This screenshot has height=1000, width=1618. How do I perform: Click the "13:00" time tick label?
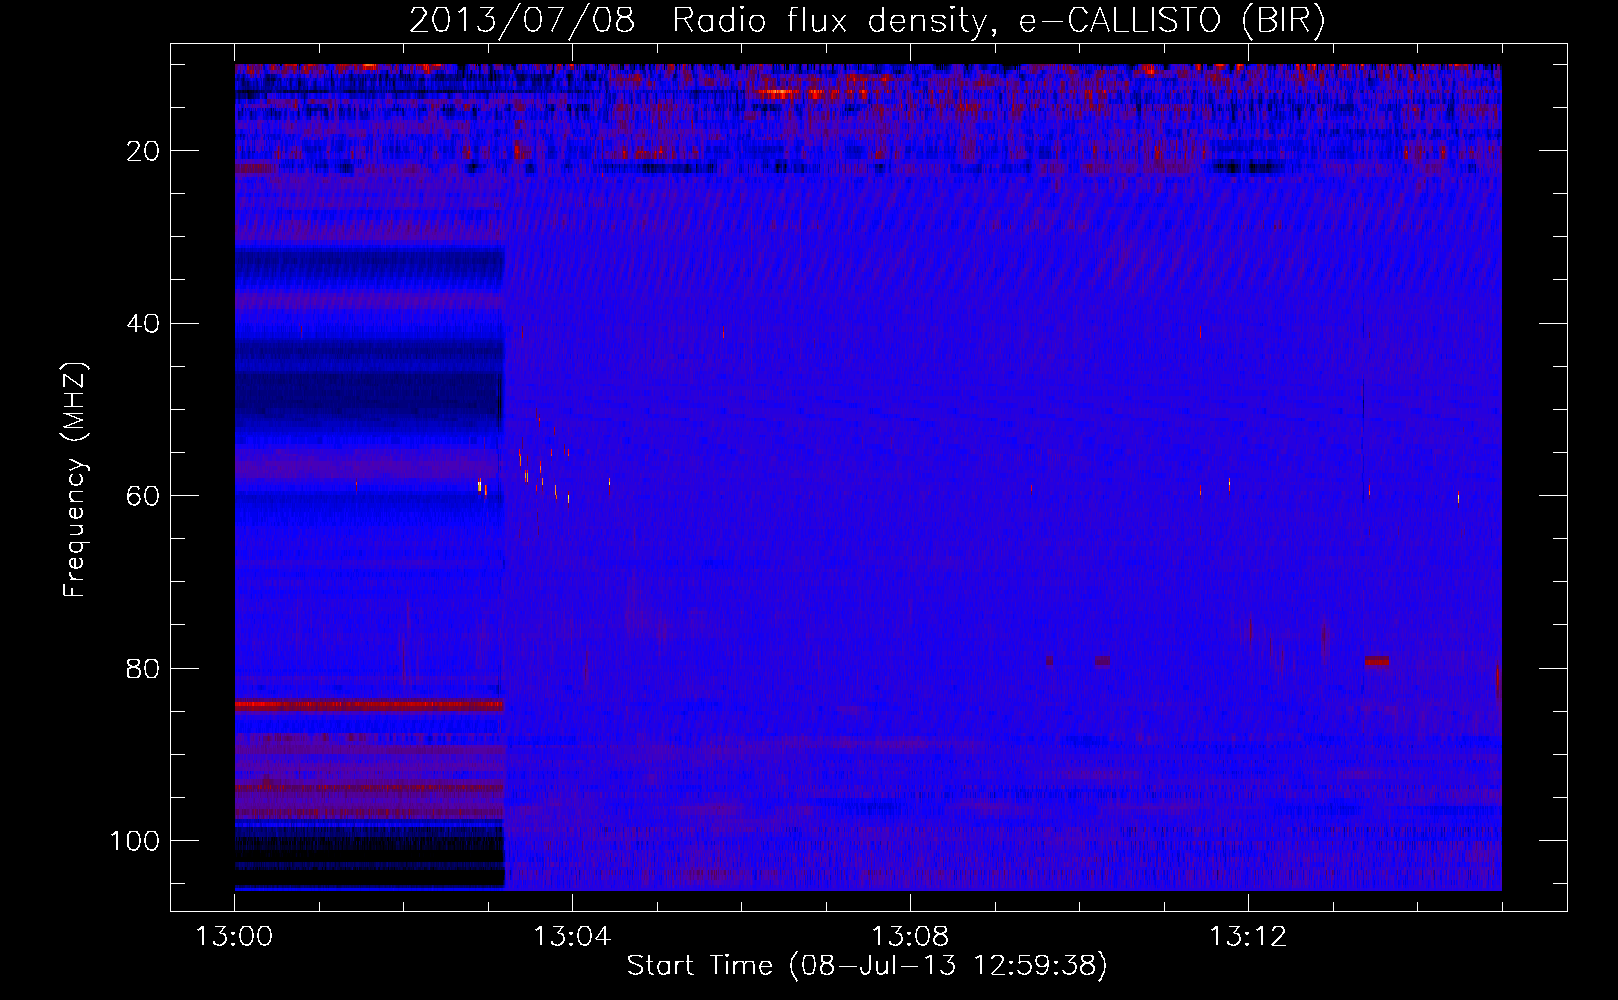[x=235, y=937]
